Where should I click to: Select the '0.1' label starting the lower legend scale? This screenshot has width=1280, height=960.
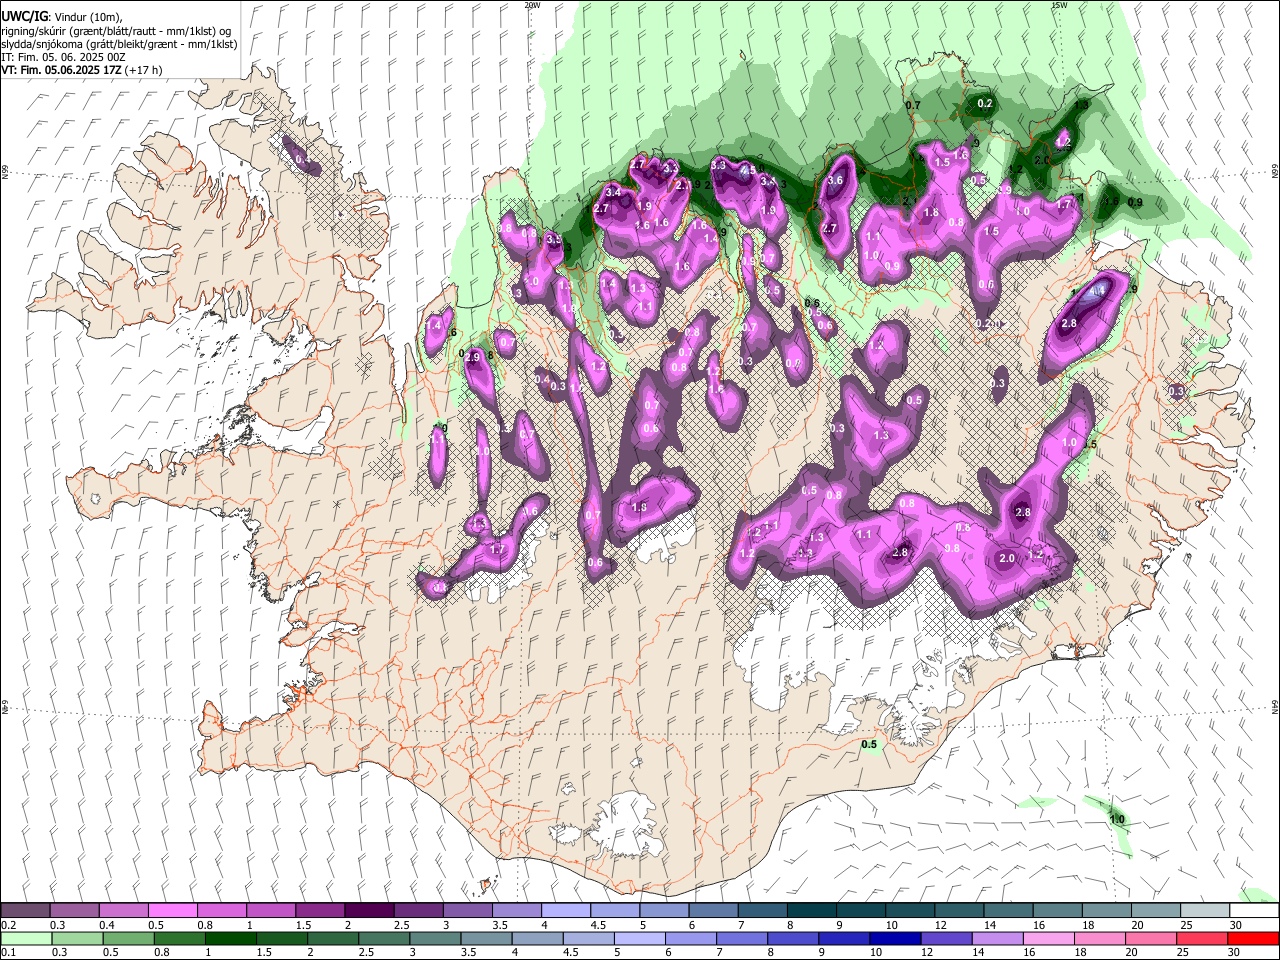pos(10,953)
